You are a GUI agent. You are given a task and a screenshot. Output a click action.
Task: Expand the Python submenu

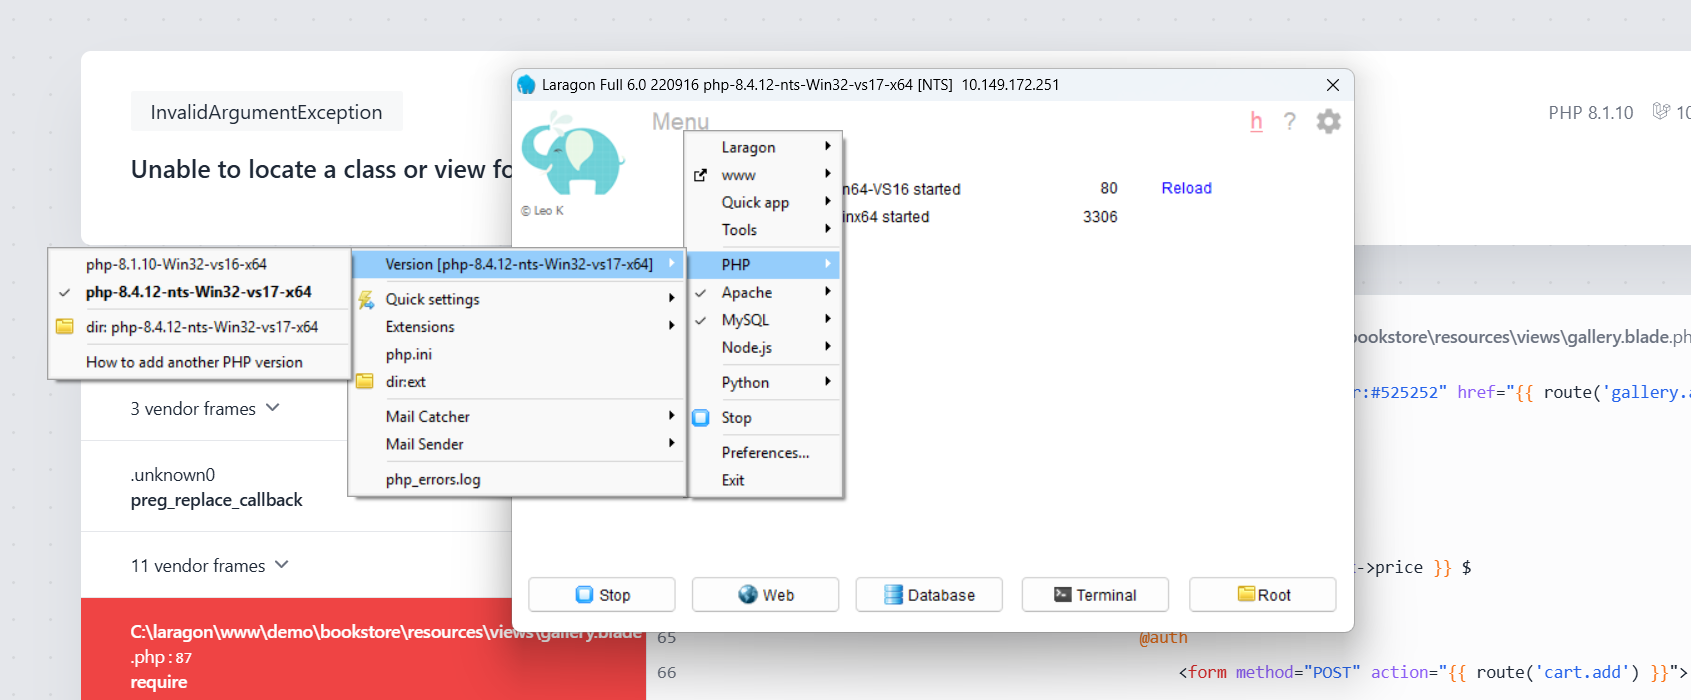pos(765,382)
